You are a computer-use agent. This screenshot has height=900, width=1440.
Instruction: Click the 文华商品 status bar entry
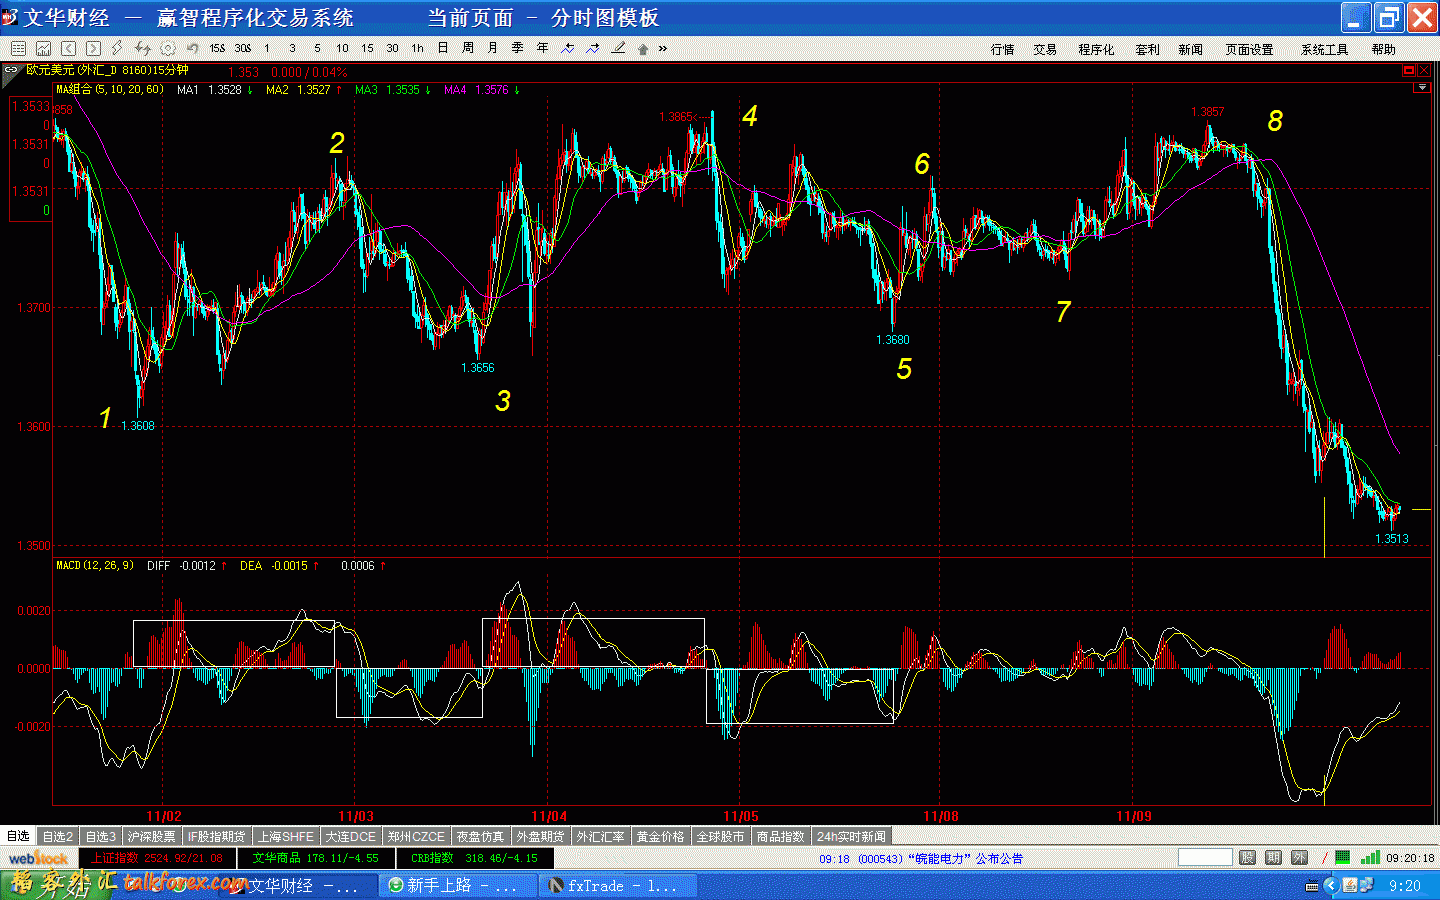316,858
